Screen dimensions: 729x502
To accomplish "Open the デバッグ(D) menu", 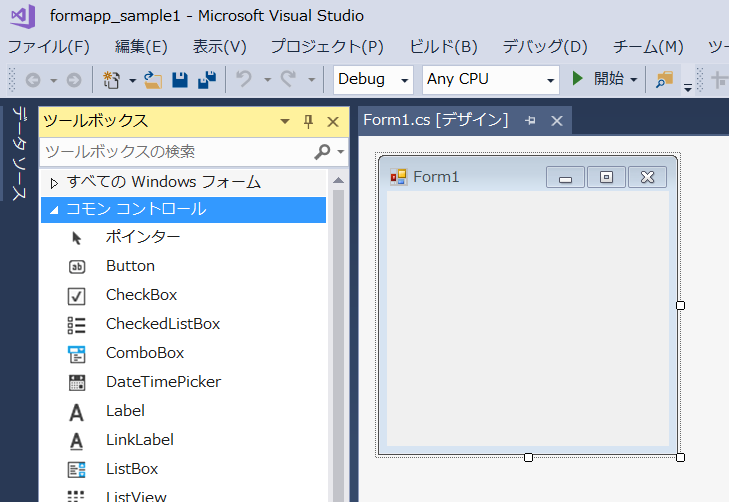I will click(545, 46).
